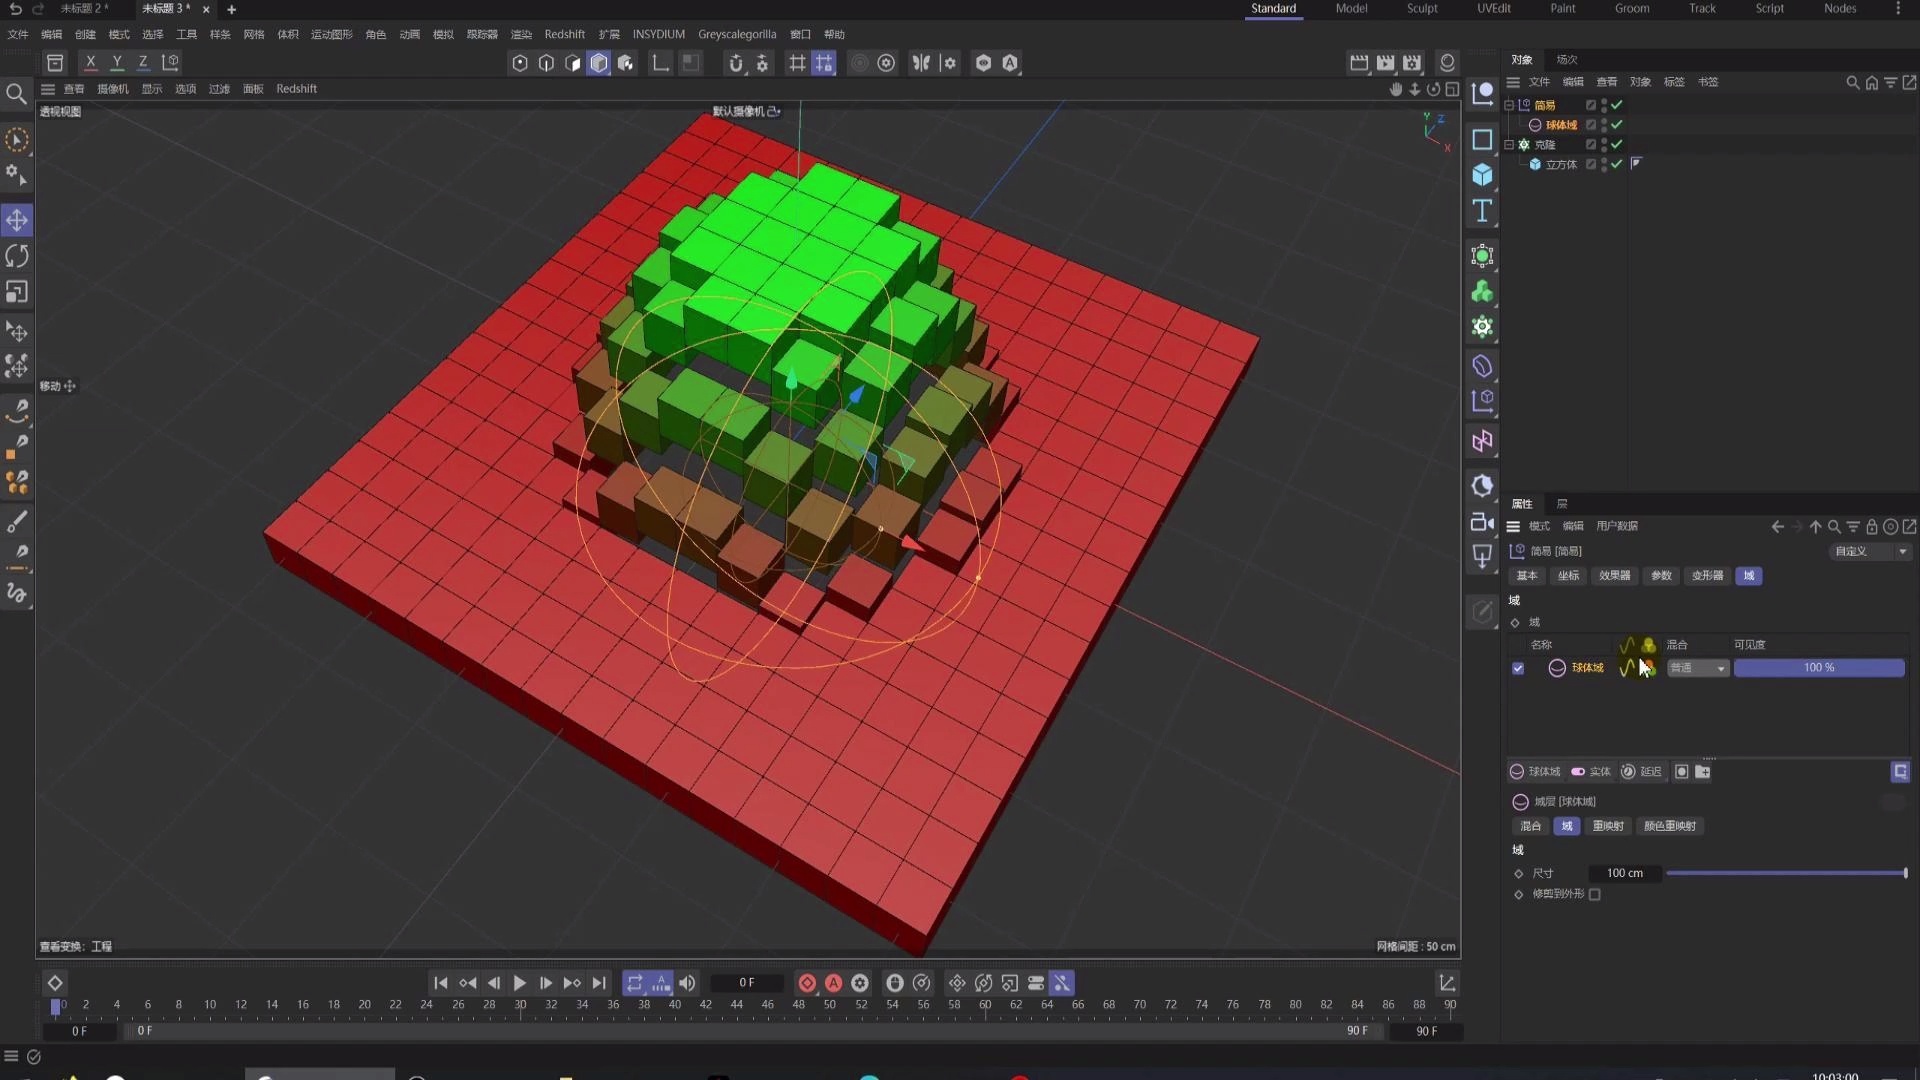Click the Undo arrow icon
Screen dimensions: 1920x1080
tap(15, 9)
